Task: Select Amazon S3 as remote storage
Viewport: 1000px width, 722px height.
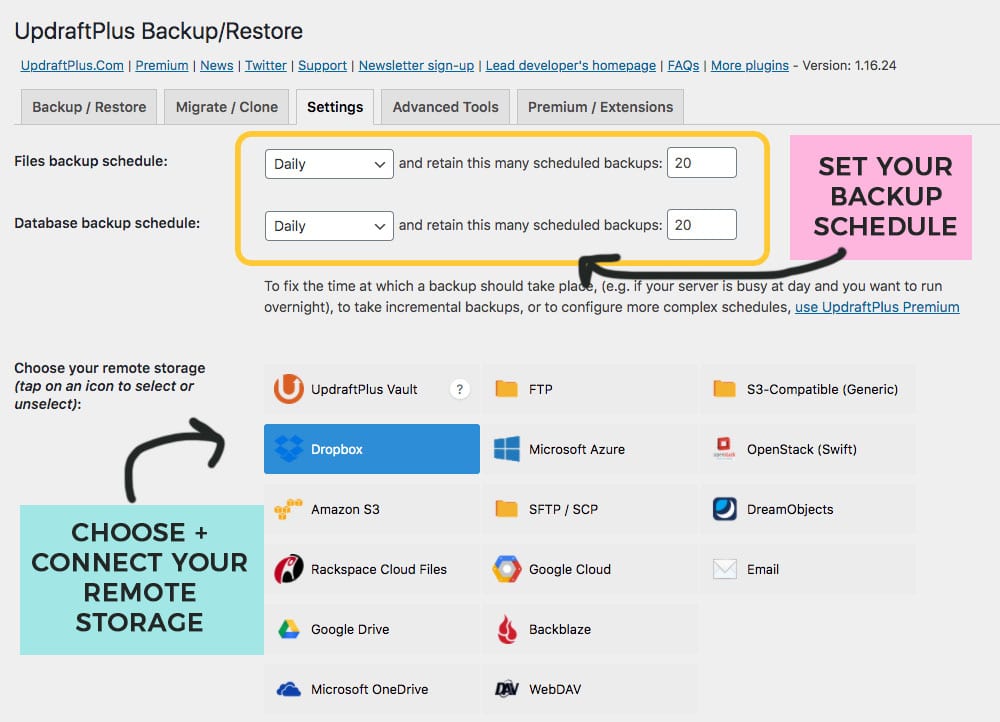Action: [372, 509]
